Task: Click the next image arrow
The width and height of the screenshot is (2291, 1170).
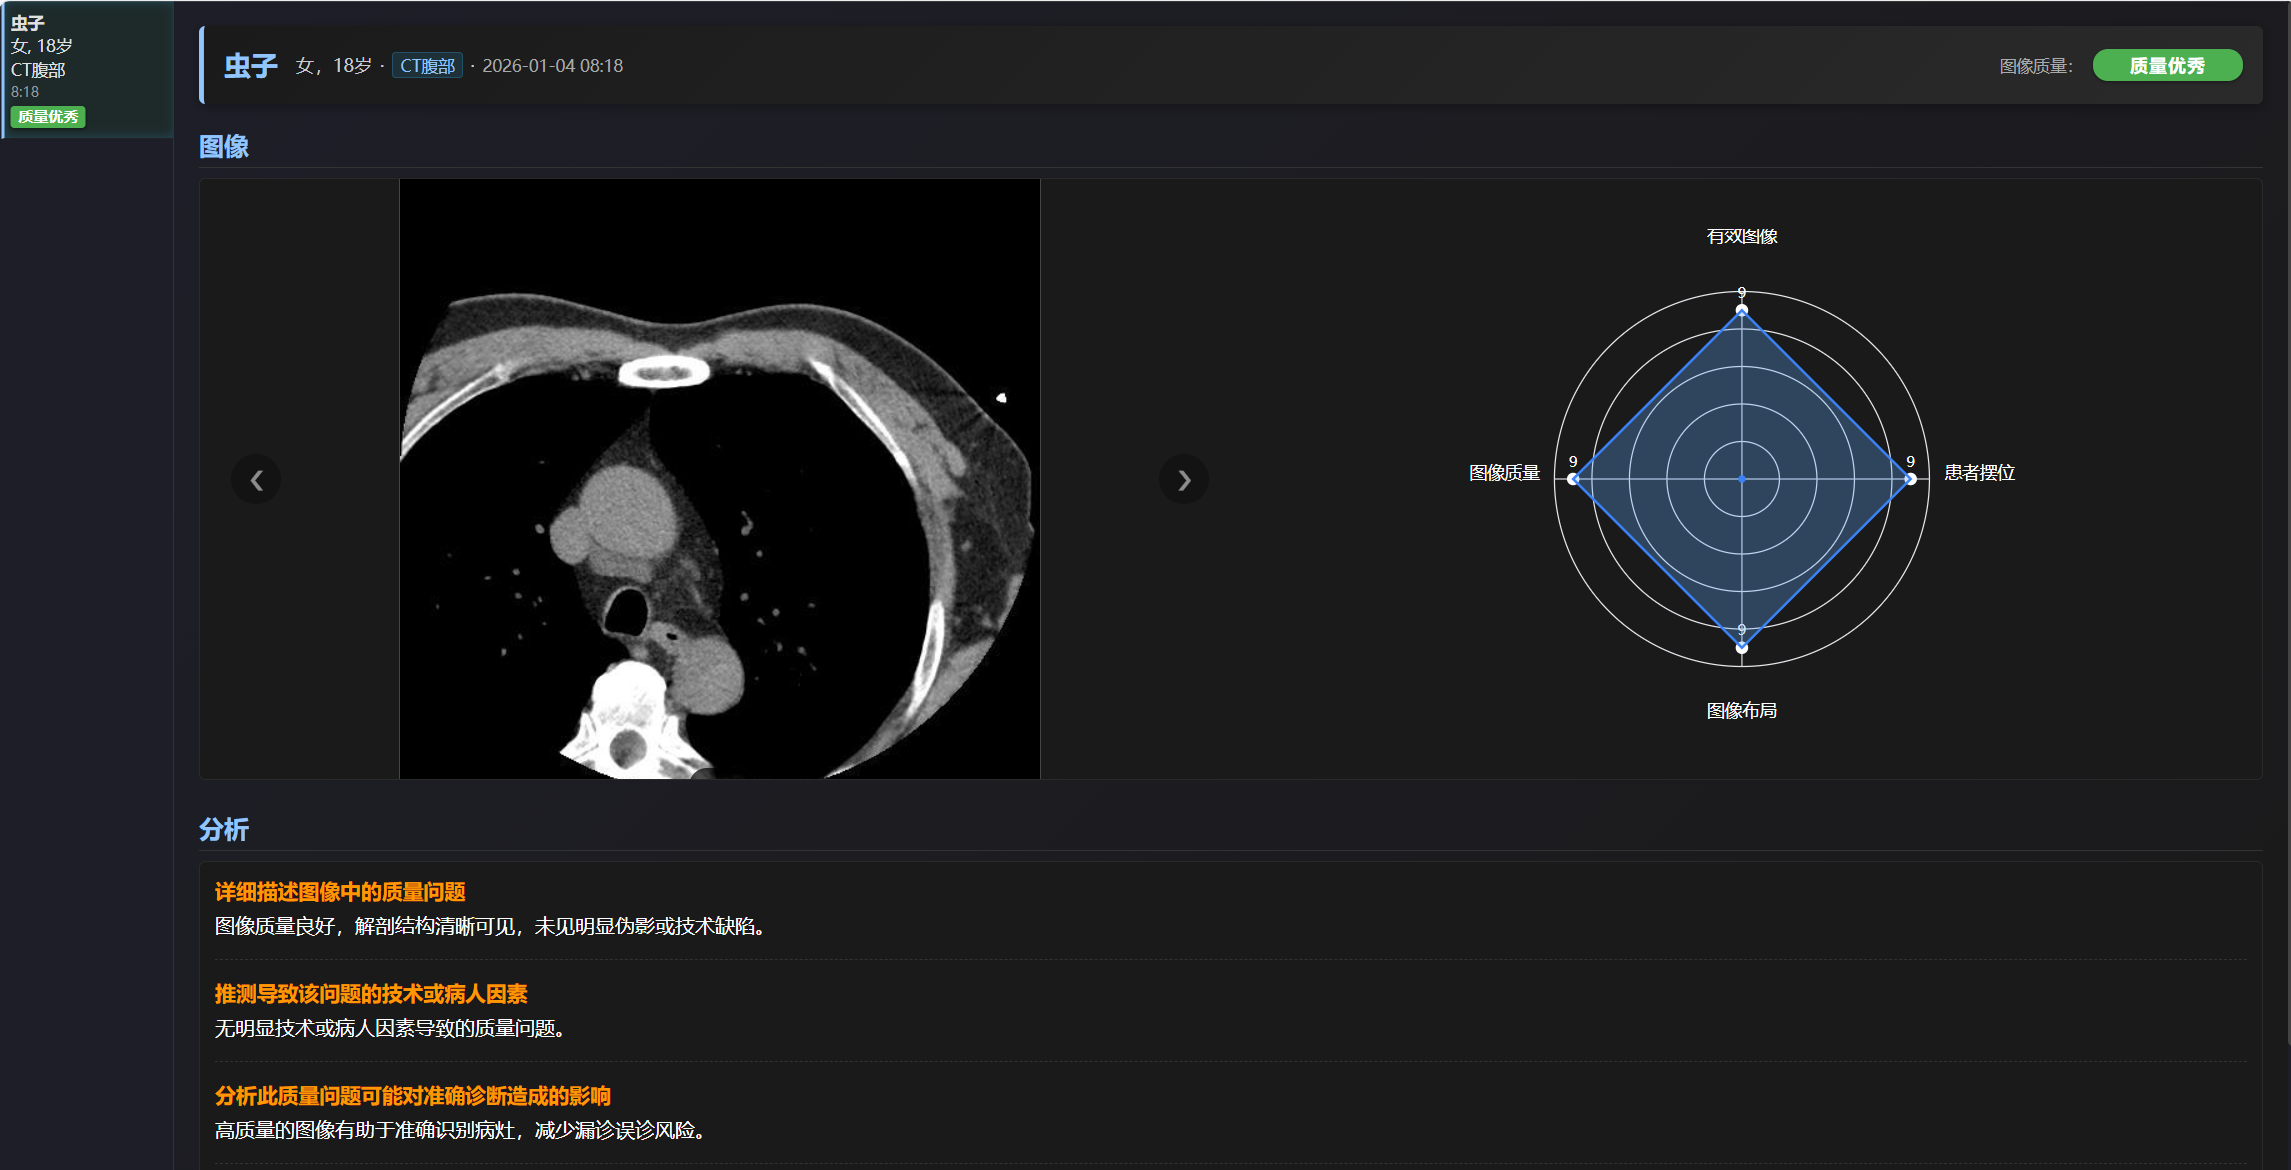Action: 1183,480
